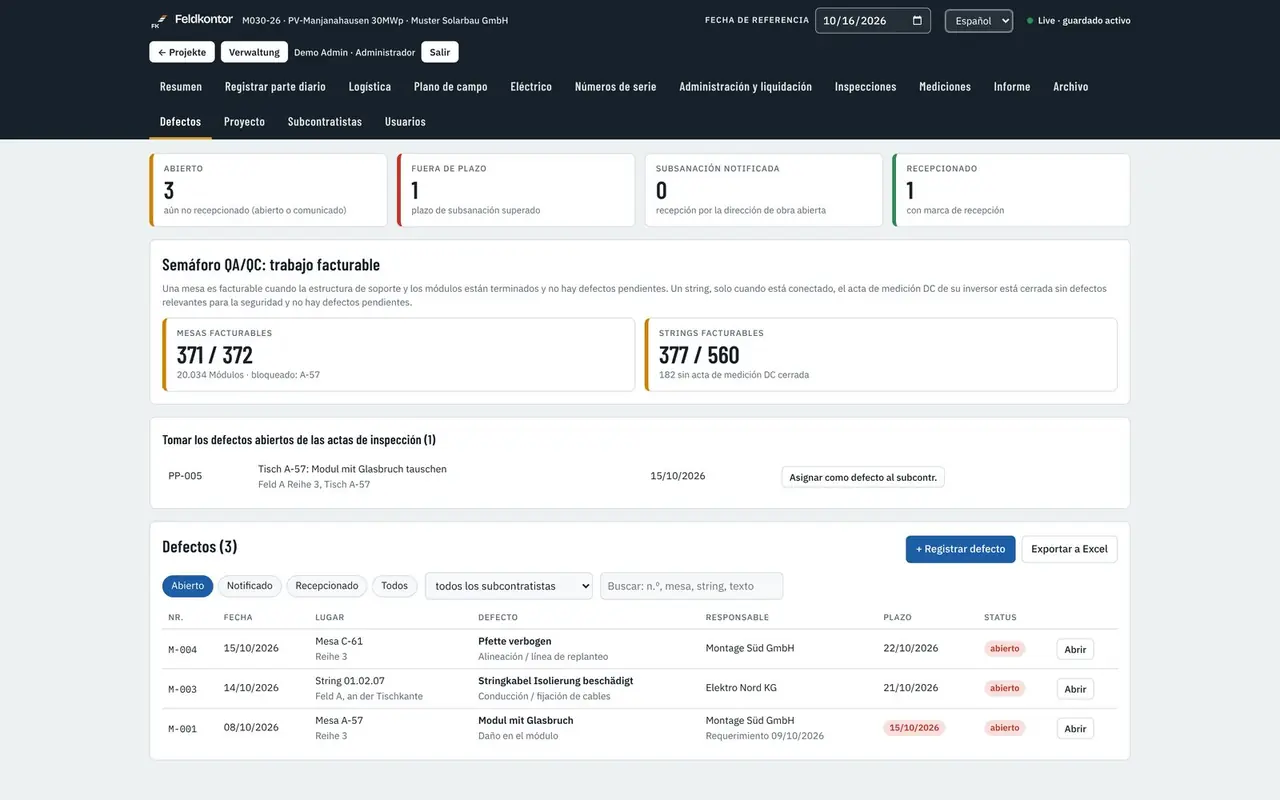
Task: Click the ← Projekte back button
Action: tap(182, 52)
